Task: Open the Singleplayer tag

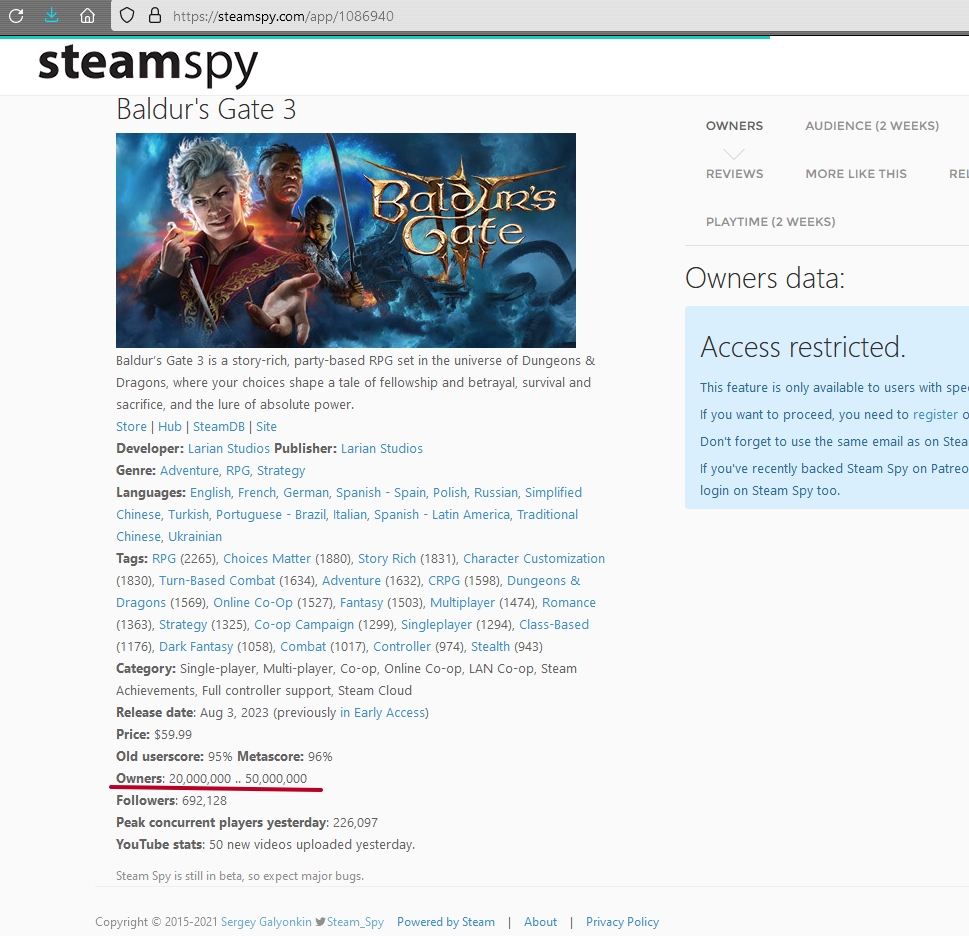Action: [436, 625]
